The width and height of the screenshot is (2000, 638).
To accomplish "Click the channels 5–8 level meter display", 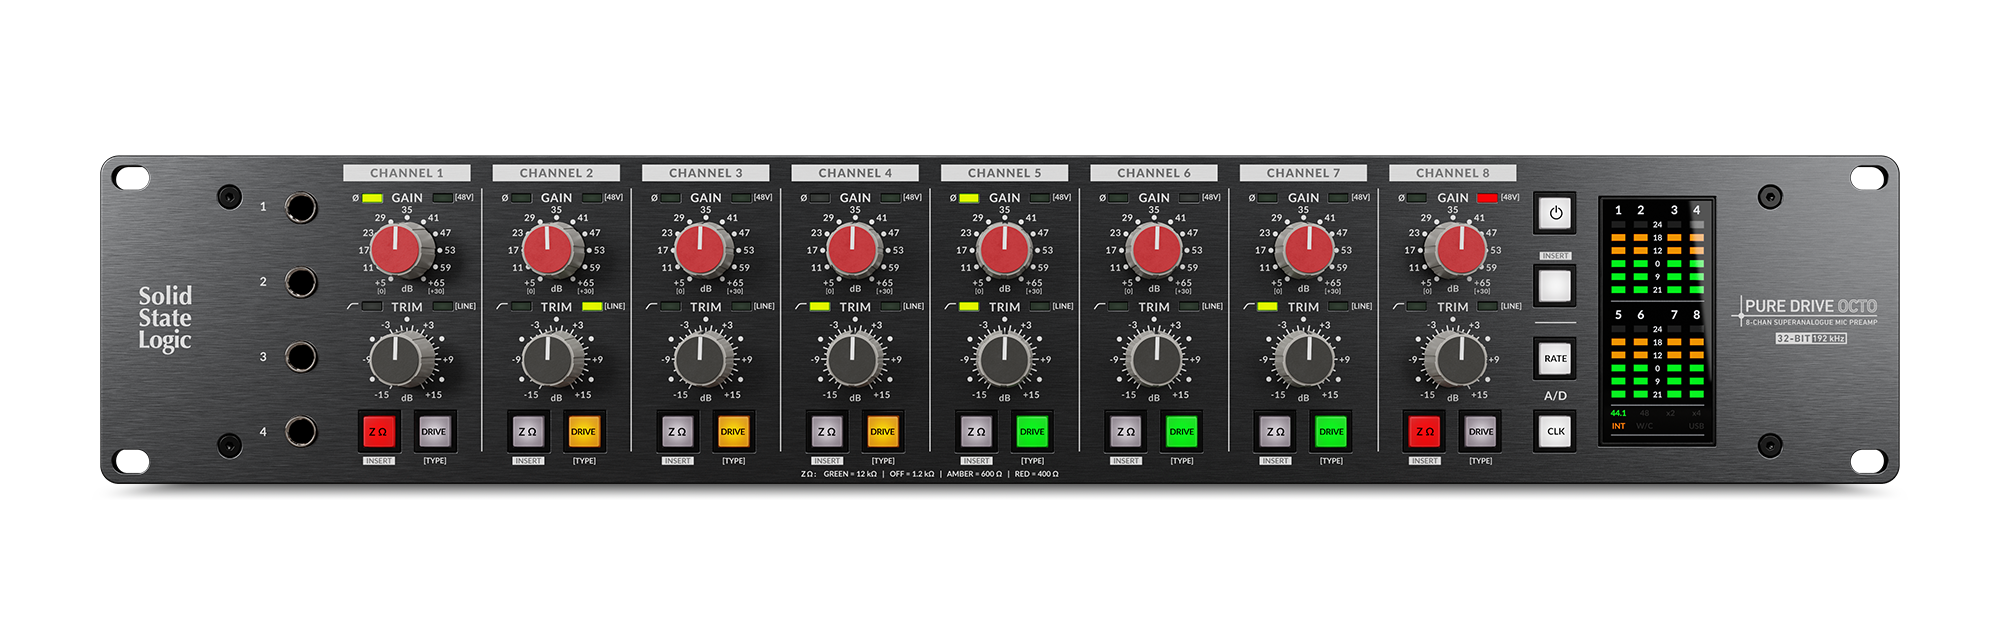I will (x=1657, y=353).
